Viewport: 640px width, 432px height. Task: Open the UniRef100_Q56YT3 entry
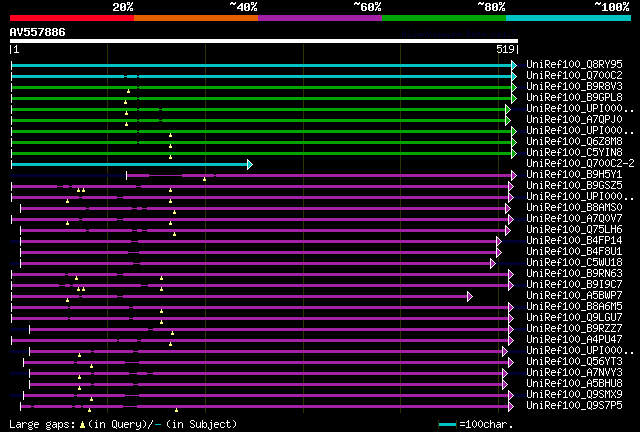pyautogui.click(x=574, y=362)
